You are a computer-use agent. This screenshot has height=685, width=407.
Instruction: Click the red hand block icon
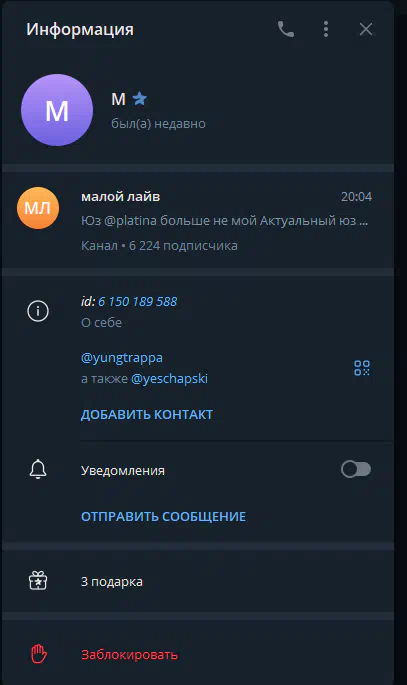(38, 654)
